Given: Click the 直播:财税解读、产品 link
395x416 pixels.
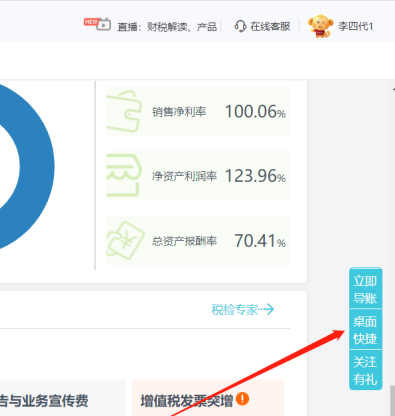Looking at the screenshot, I should click(167, 27).
